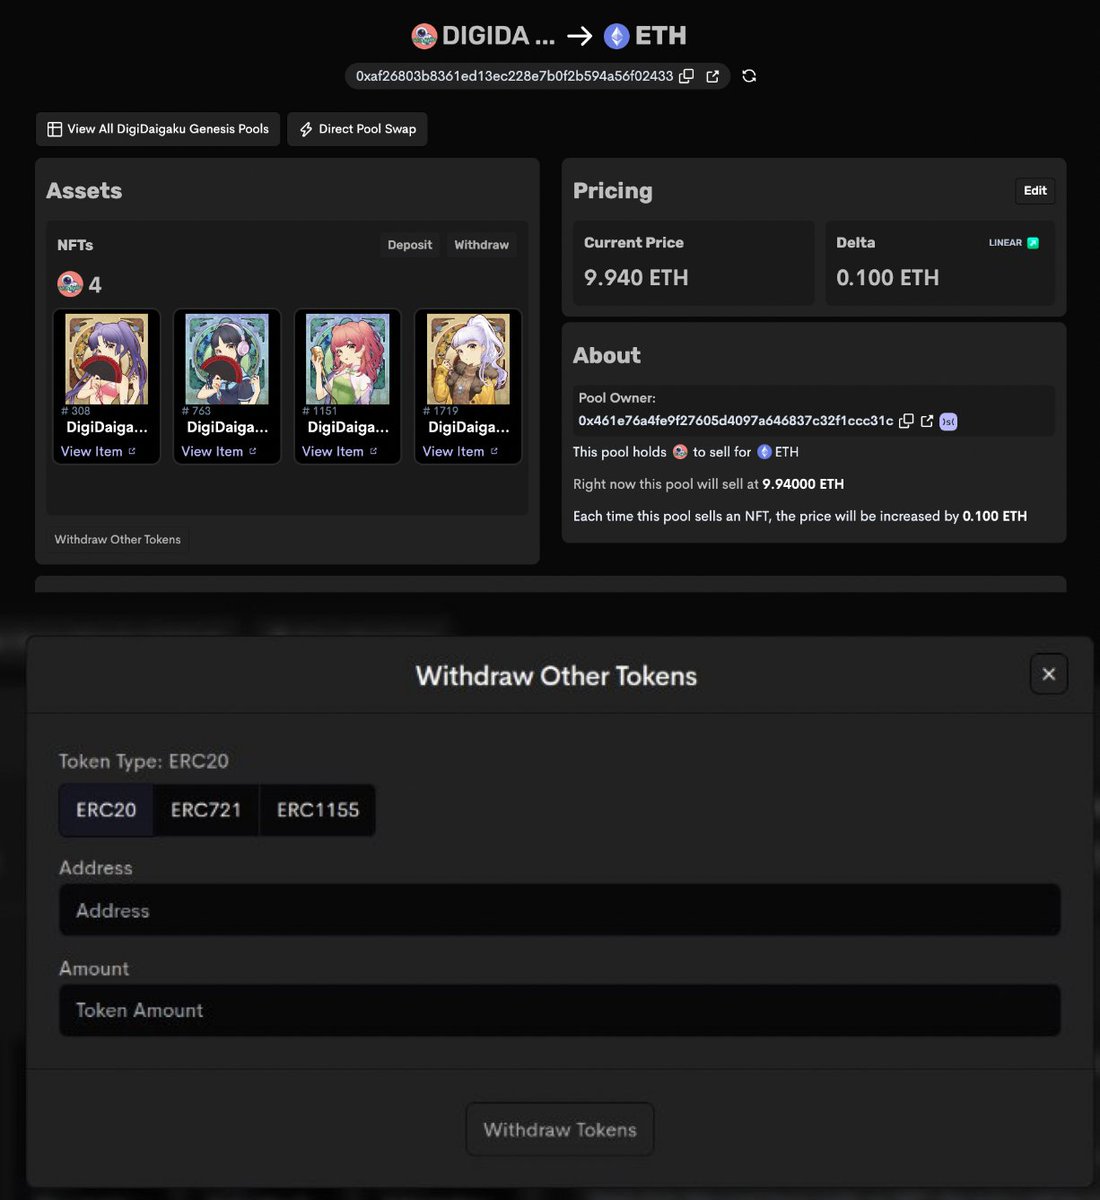
Task: Open View Item link for NFT #763
Action: coord(219,452)
